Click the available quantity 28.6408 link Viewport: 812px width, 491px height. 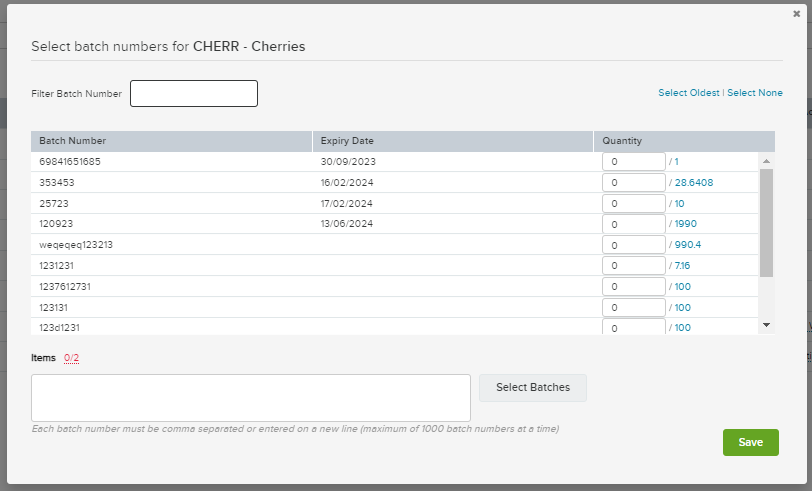[x=693, y=183]
